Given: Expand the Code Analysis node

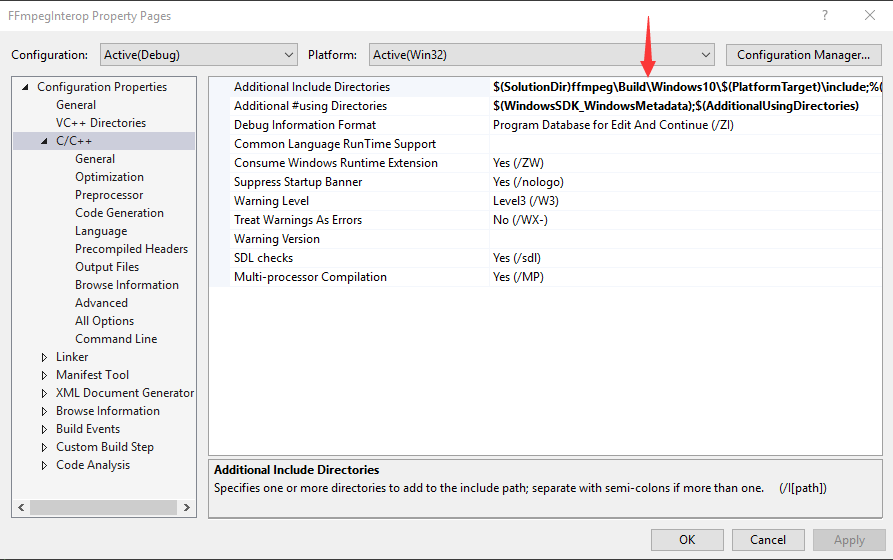Looking at the screenshot, I should point(44,465).
